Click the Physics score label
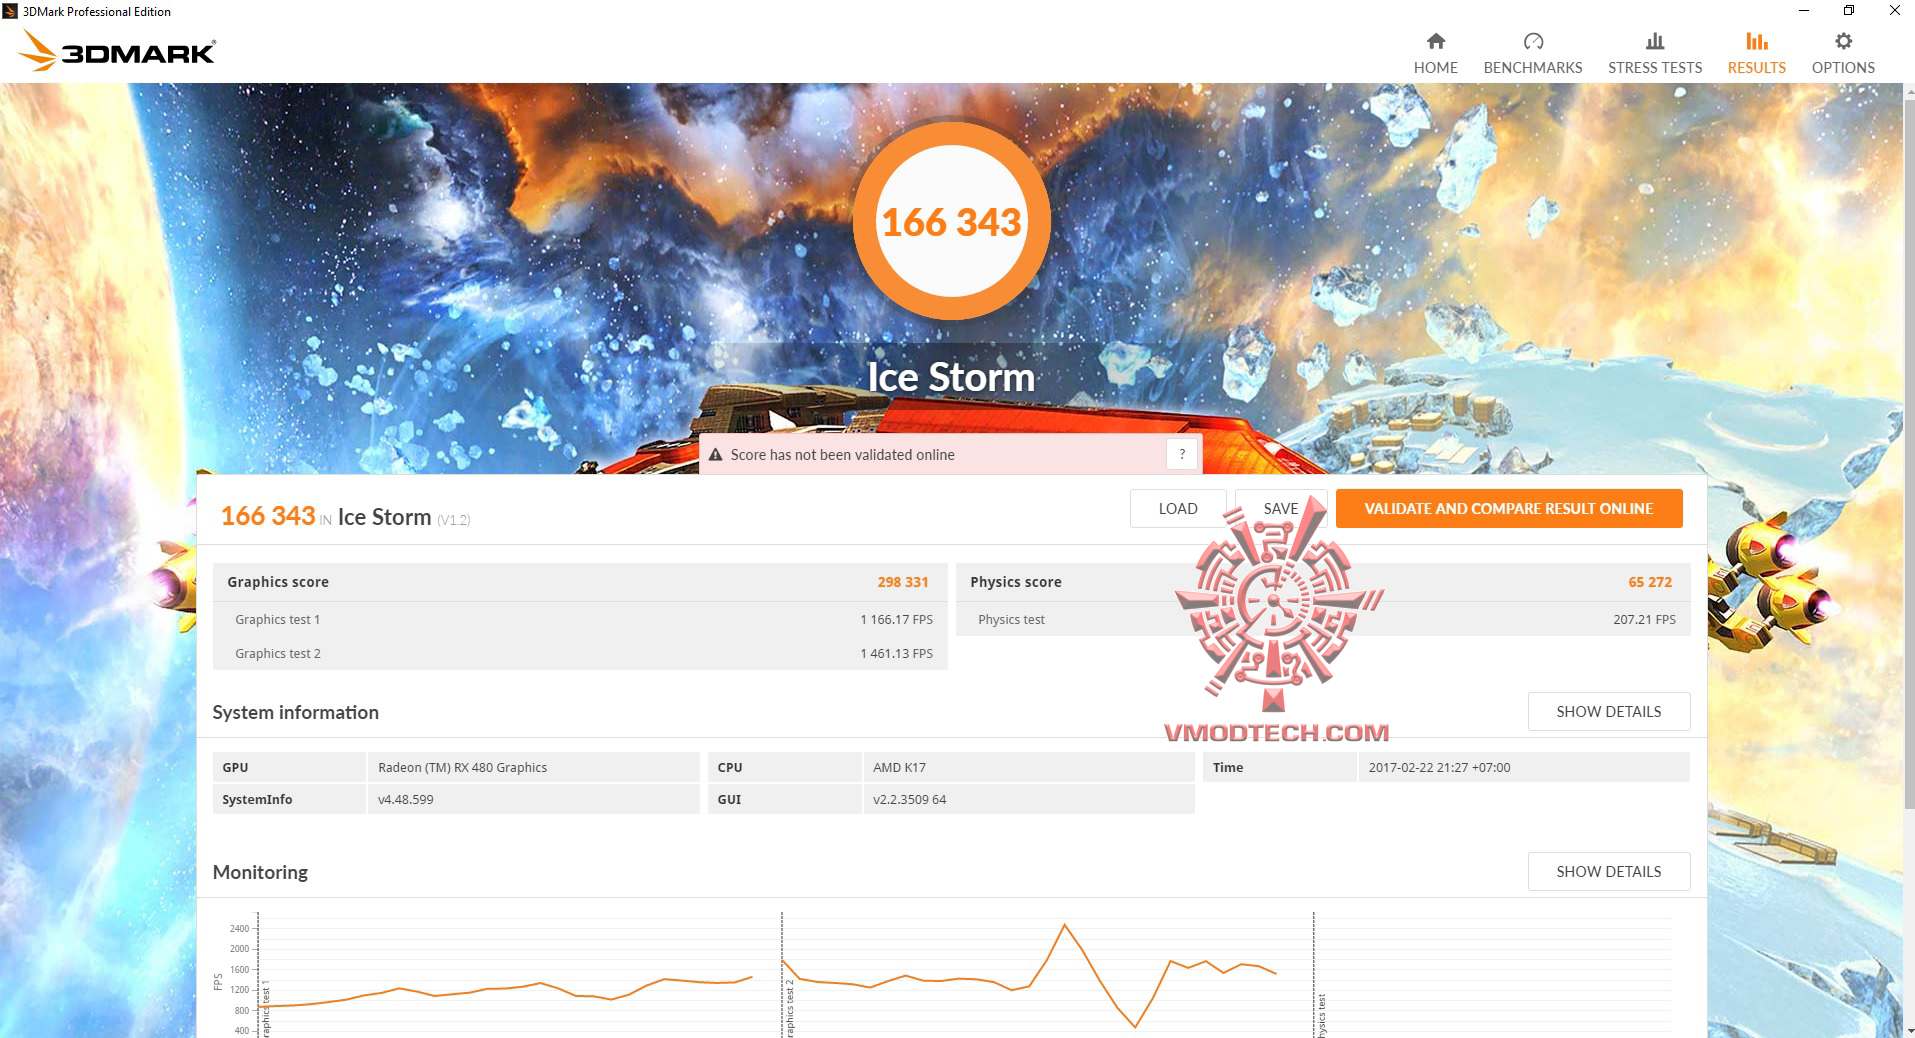The image size is (1915, 1038). coord(1016,582)
